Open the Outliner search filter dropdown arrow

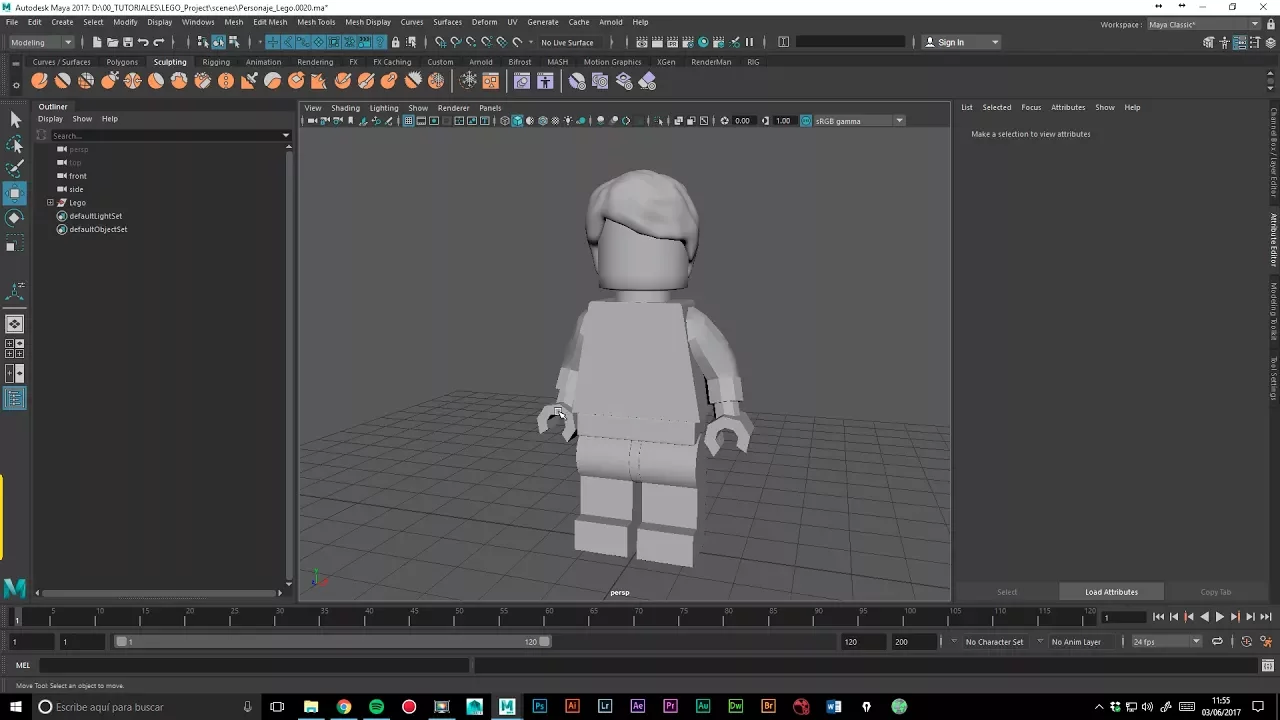tap(286, 135)
